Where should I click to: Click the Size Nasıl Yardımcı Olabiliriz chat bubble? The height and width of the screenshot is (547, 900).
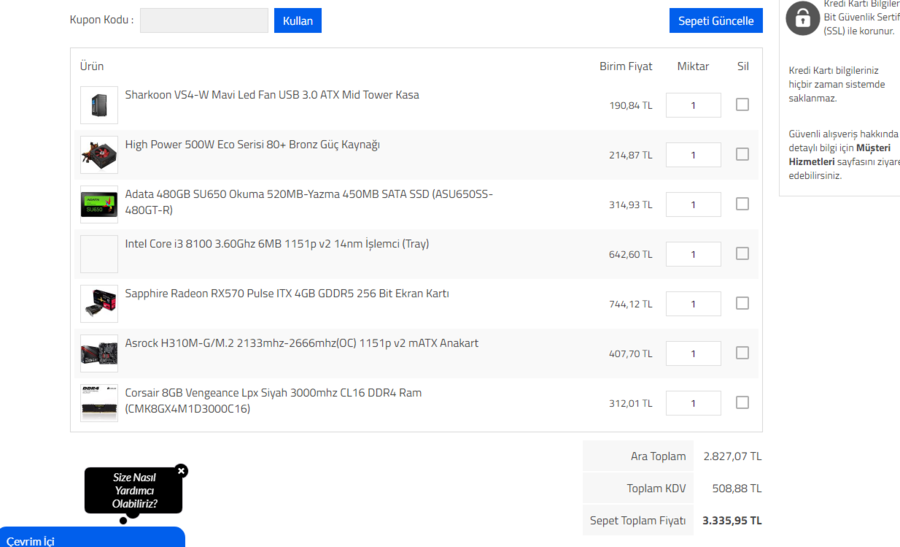click(134, 491)
